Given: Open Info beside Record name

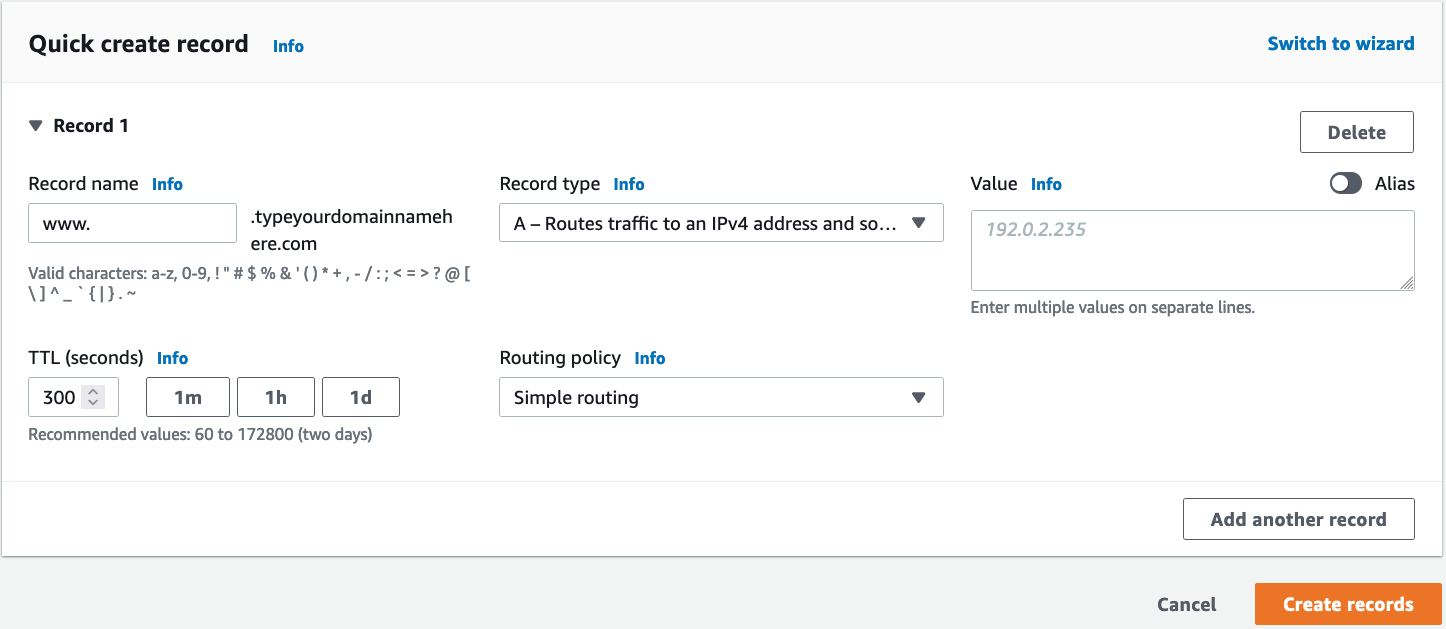Looking at the screenshot, I should [x=167, y=184].
